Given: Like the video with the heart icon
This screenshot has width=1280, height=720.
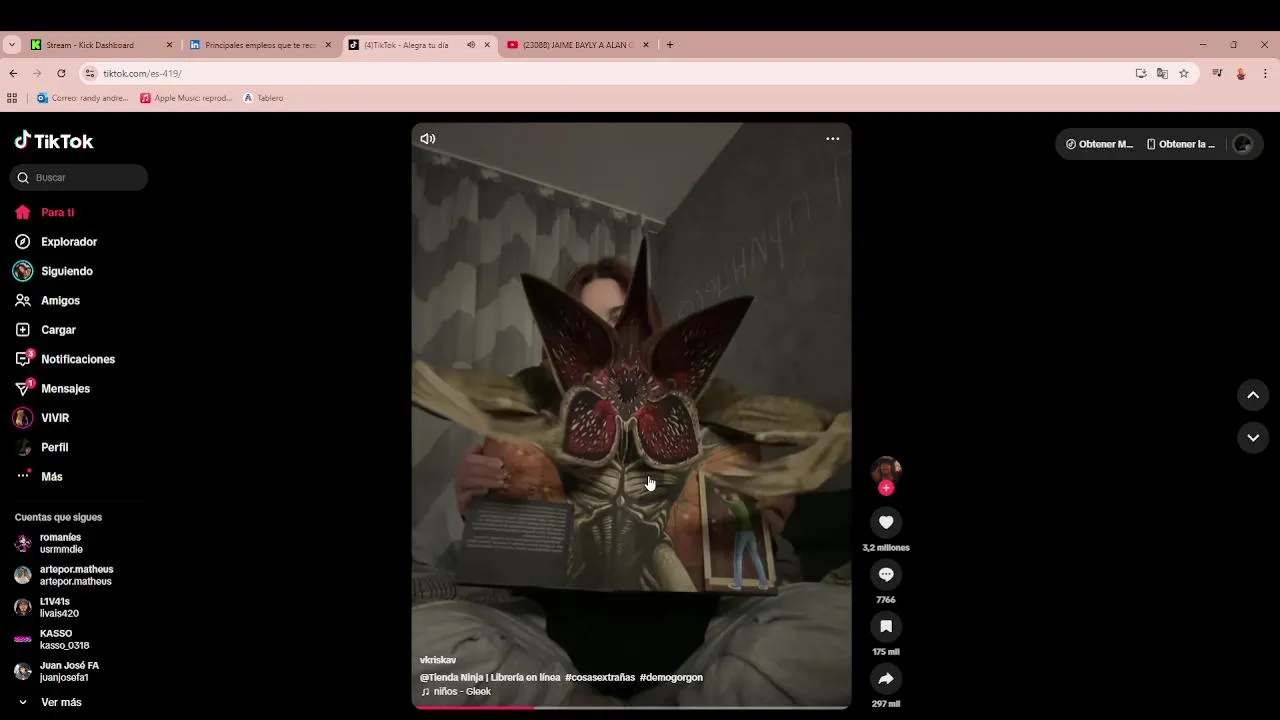Looking at the screenshot, I should pyautogui.click(x=886, y=522).
